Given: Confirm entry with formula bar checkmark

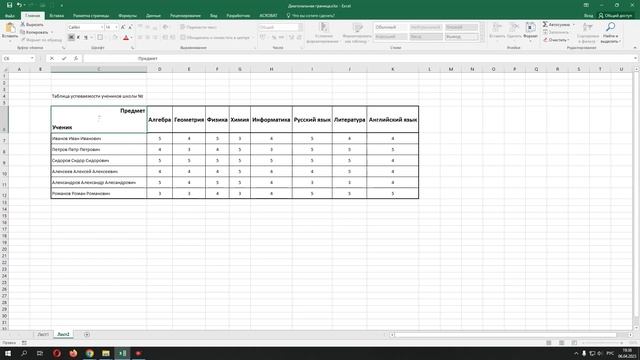Looking at the screenshot, I should pos(64,58).
